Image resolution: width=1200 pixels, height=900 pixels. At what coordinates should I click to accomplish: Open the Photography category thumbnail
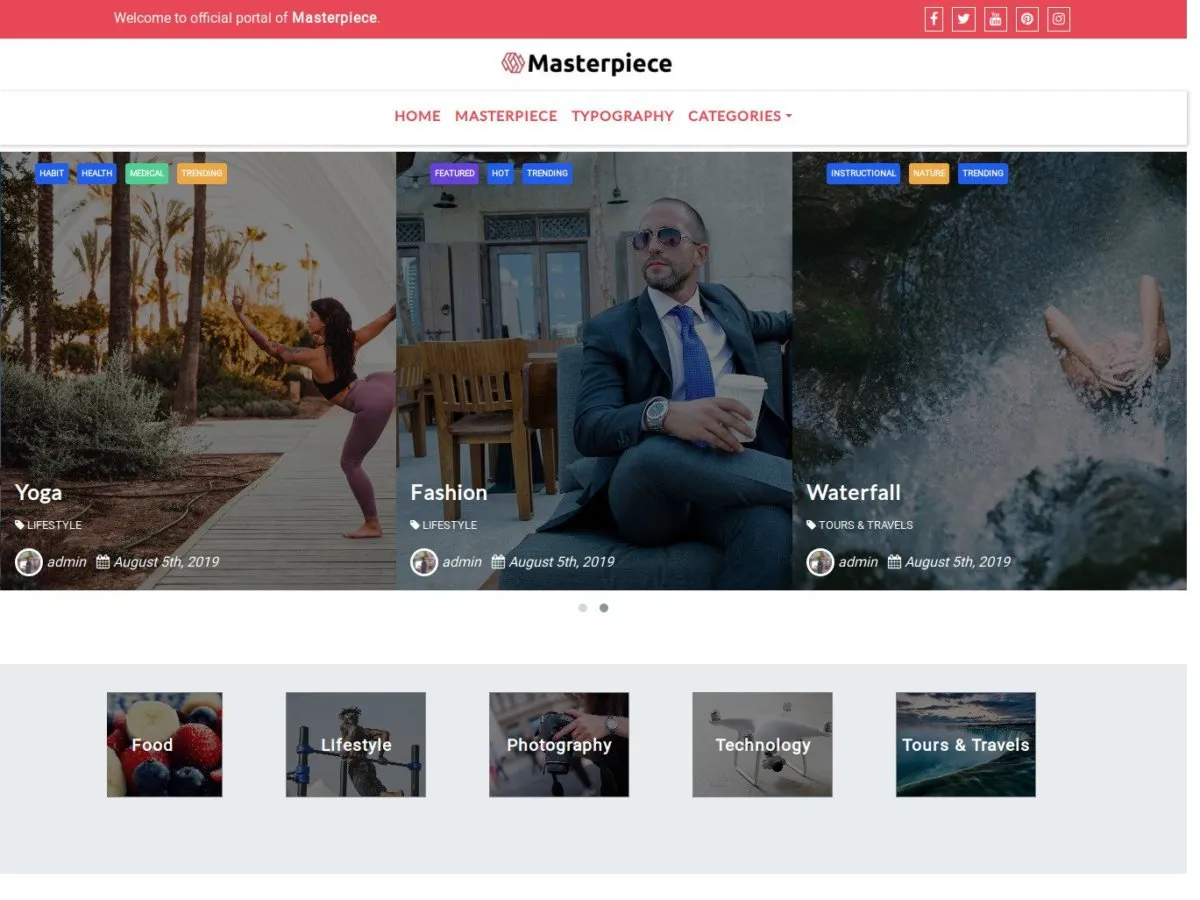pos(559,745)
